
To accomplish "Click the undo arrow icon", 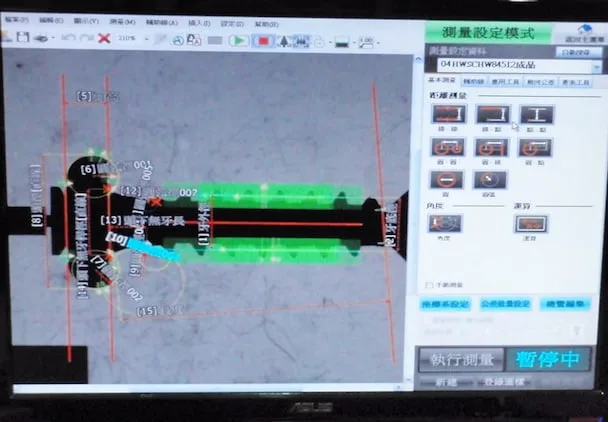I will pyautogui.click(x=68, y=38).
